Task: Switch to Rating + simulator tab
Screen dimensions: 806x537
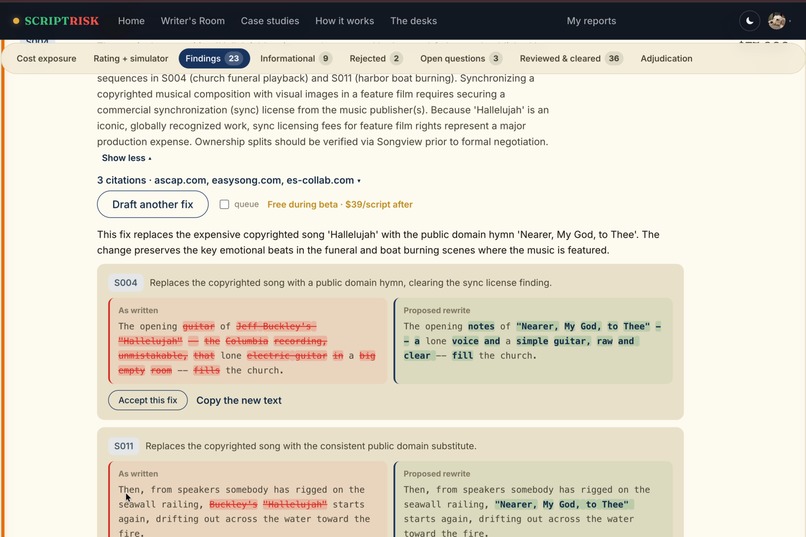Action: pyautogui.click(x=131, y=59)
